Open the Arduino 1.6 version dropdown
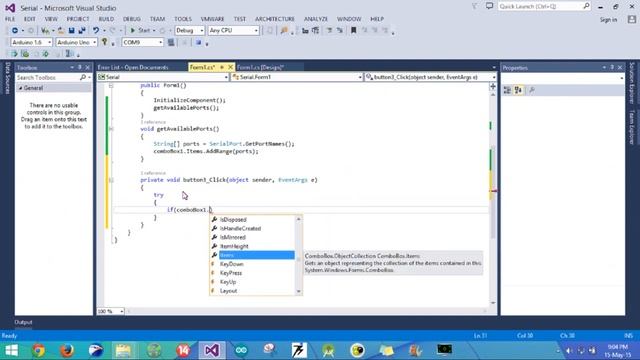Image resolution: width=640 pixels, height=360 pixels. click(31, 42)
